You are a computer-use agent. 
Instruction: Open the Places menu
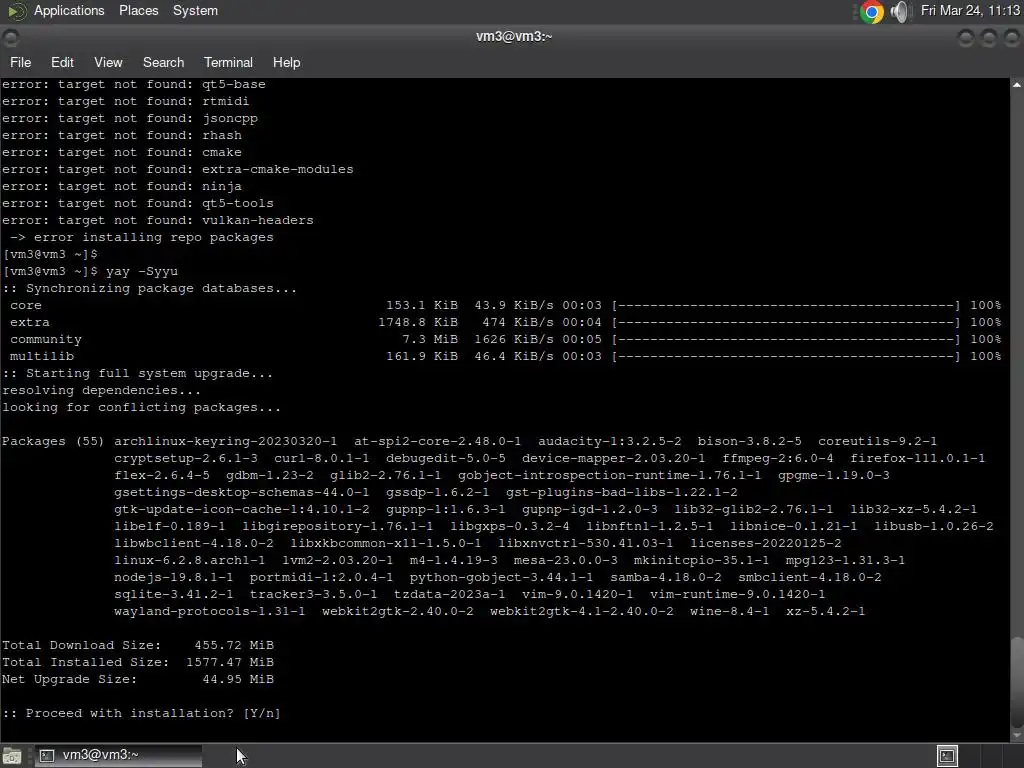138,10
